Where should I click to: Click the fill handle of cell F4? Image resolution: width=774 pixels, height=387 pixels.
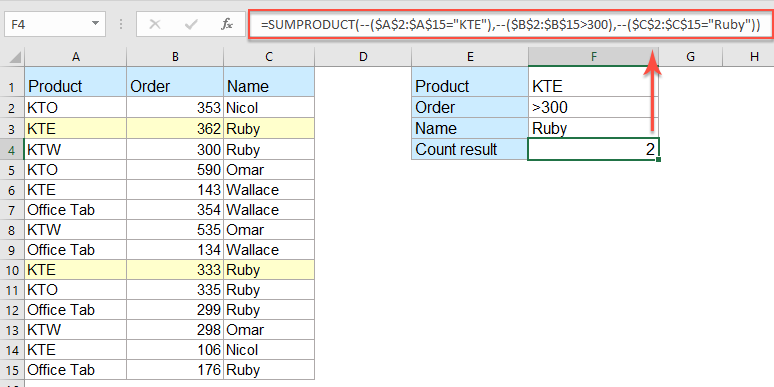point(658,159)
